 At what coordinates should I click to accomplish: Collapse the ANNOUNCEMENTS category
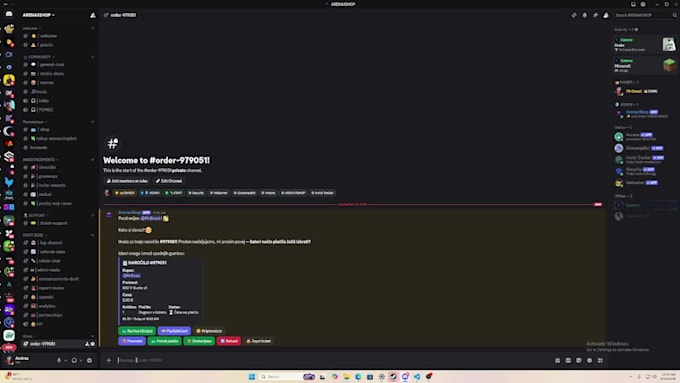pos(40,160)
